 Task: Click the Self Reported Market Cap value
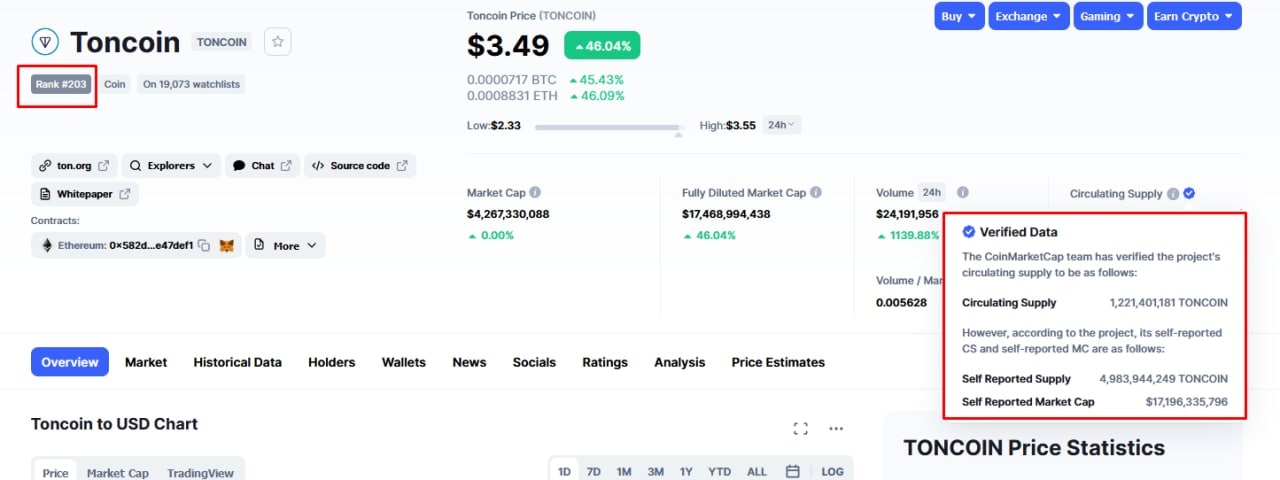coord(1187,402)
